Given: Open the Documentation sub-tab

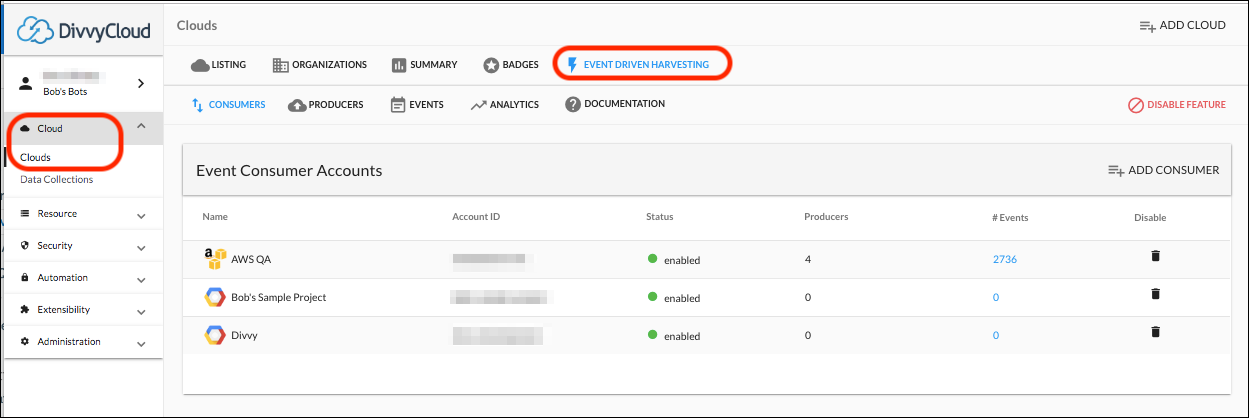Looking at the screenshot, I should (615, 104).
